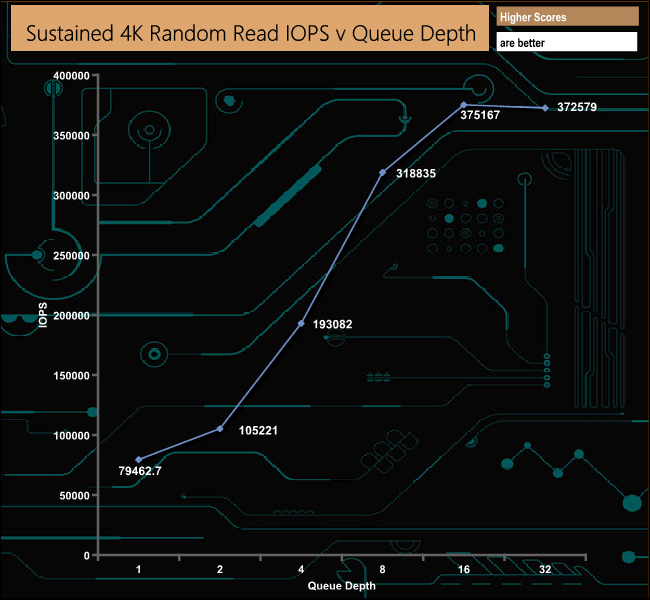Select the Queue Depth x-axis label
The width and height of the screenshot is (650, 600).
tap(342, 585)
